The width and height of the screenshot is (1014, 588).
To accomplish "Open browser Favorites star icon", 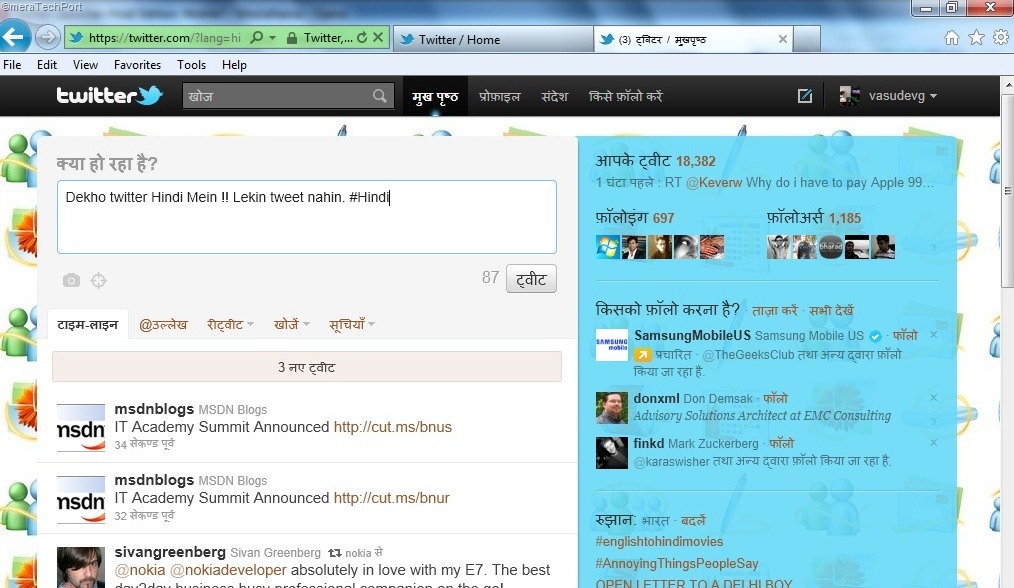I will pos(976,38).
